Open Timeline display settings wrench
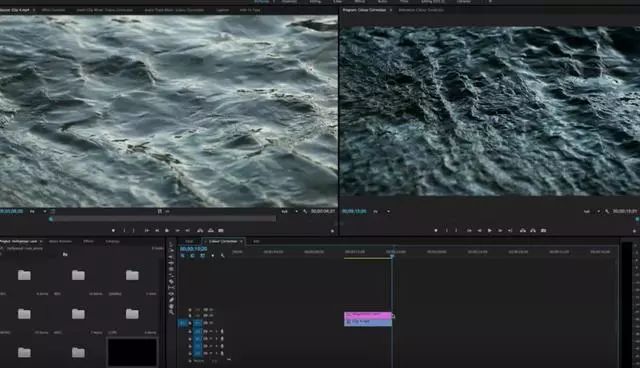 [222, 256]
